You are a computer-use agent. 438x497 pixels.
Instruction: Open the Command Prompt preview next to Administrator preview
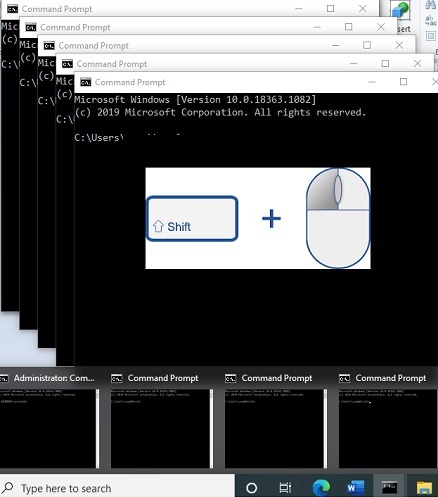coord(162,429)
